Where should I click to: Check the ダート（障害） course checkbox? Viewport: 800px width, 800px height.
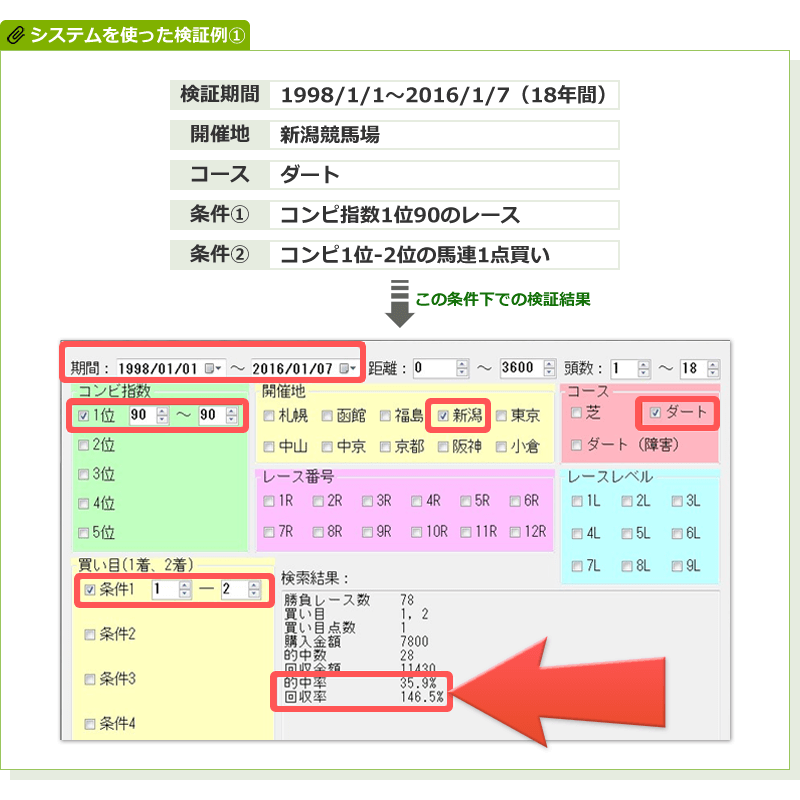tap(576, 444)
